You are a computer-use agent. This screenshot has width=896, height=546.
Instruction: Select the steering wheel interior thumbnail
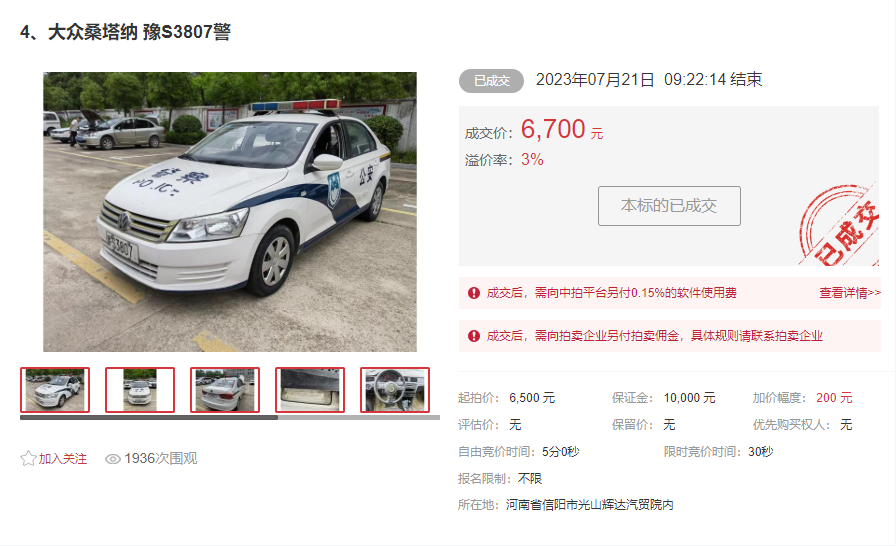[395, 390]
